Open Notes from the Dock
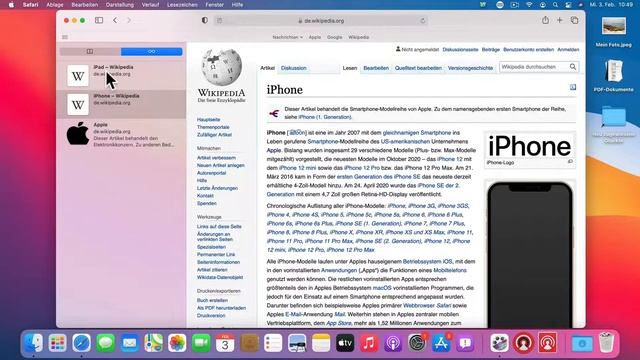640x360 pixels. tap(321, 343)
